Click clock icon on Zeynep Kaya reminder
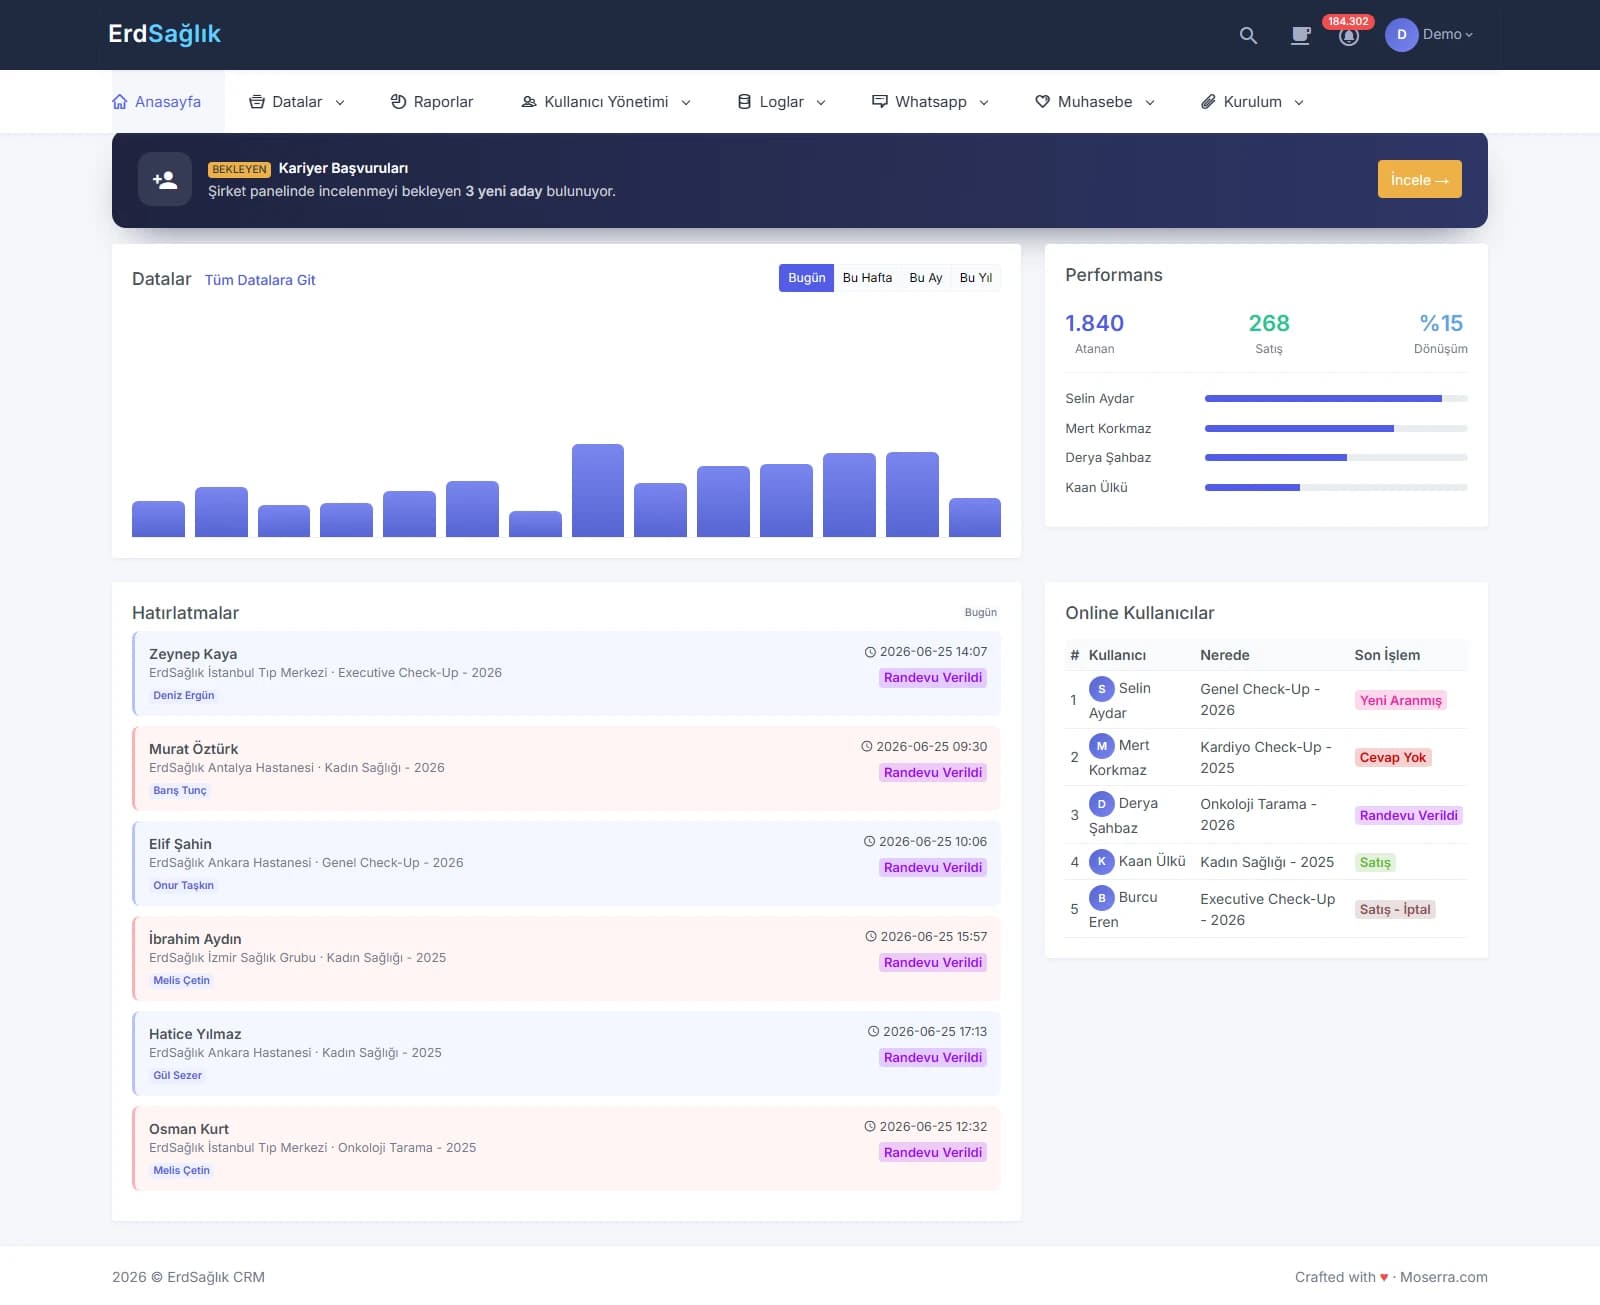1600x1305 pixels. (x=870, y=652)
